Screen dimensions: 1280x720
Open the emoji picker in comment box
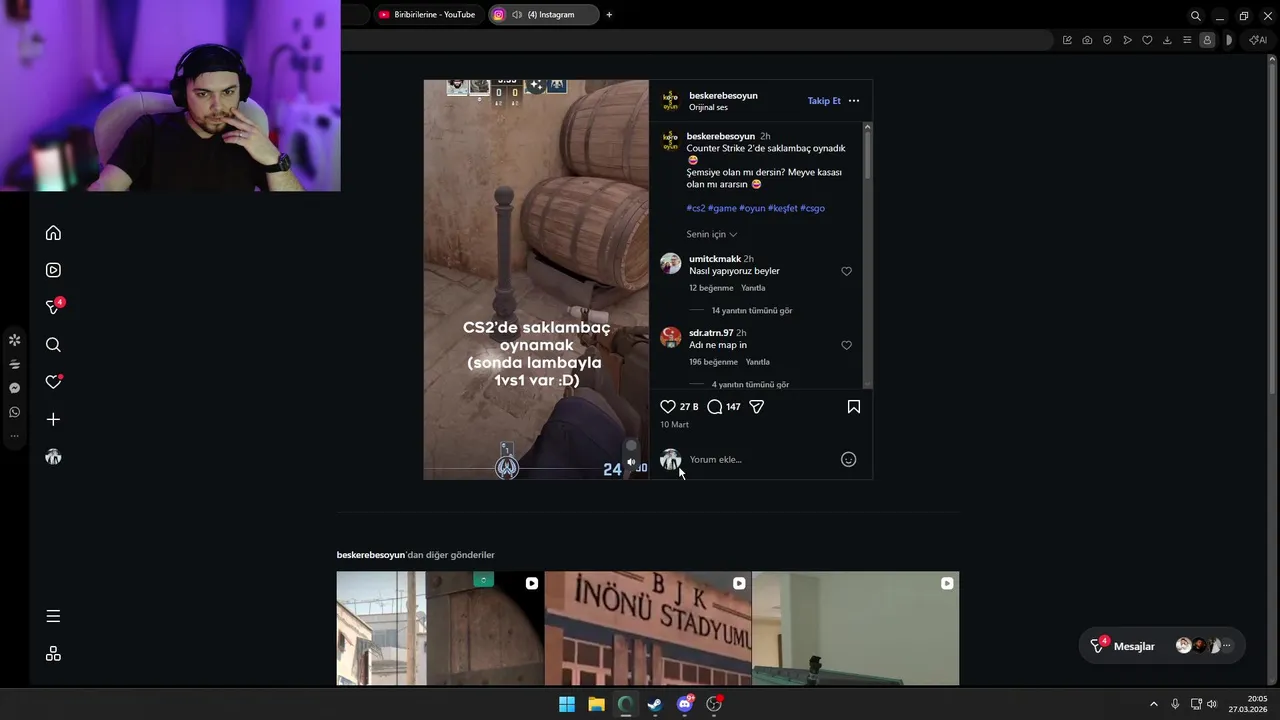(x=848, y=459)
